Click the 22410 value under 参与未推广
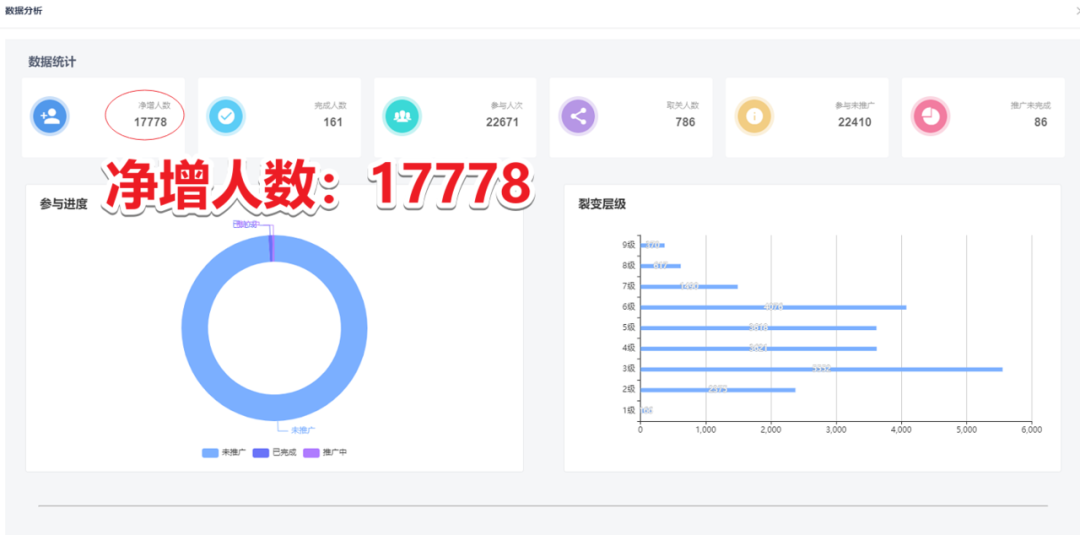The height and width of the screenshot is (535, 1080). [x=855, y=122]
